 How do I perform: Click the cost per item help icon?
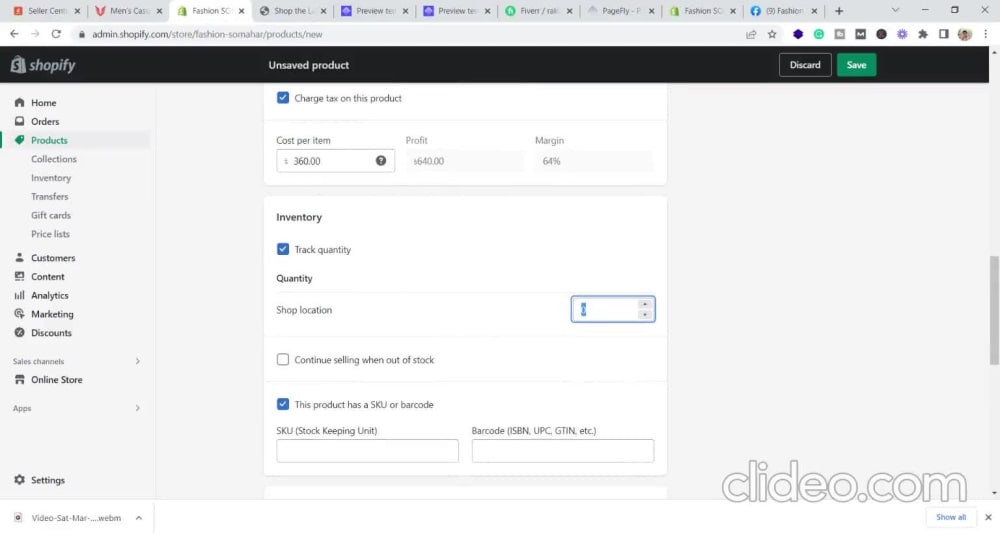tap(381, 161)
